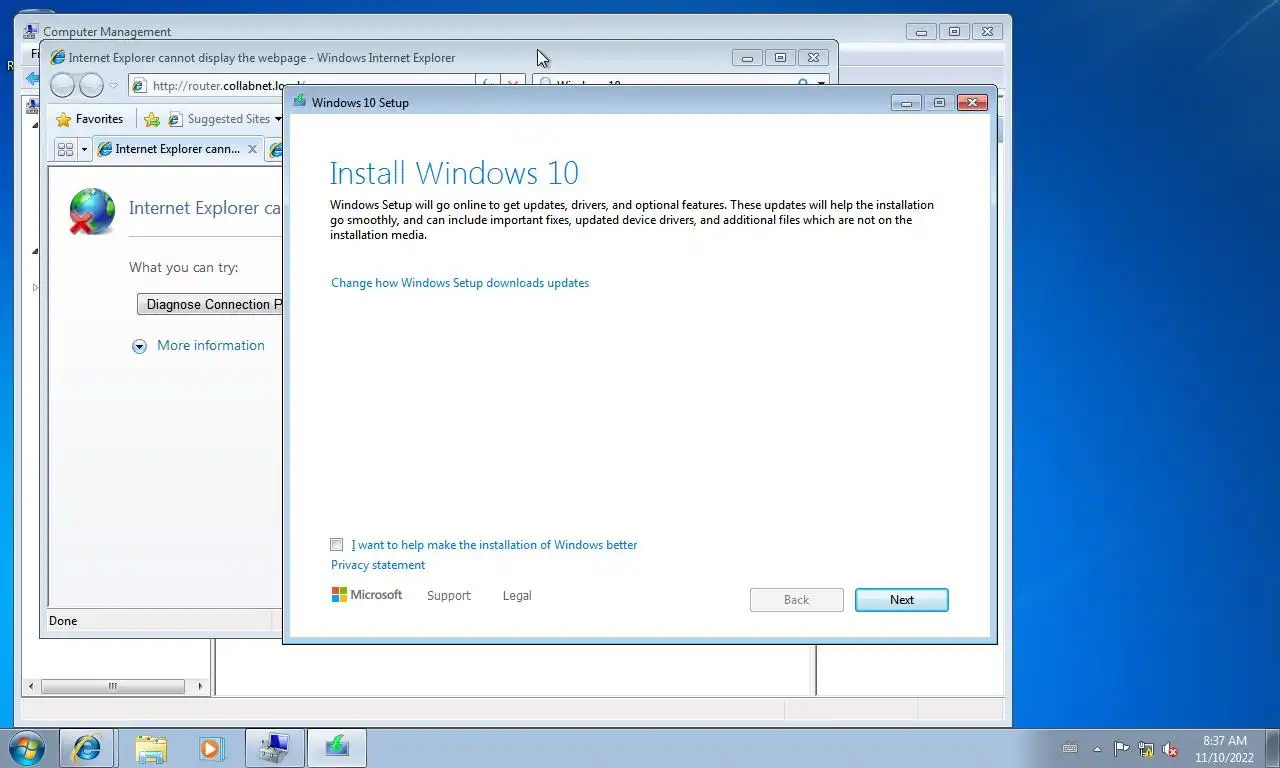Click the Quick Tabs grid icon in IE
This screenshot has height=768, width=1280.
coord(65,149)
